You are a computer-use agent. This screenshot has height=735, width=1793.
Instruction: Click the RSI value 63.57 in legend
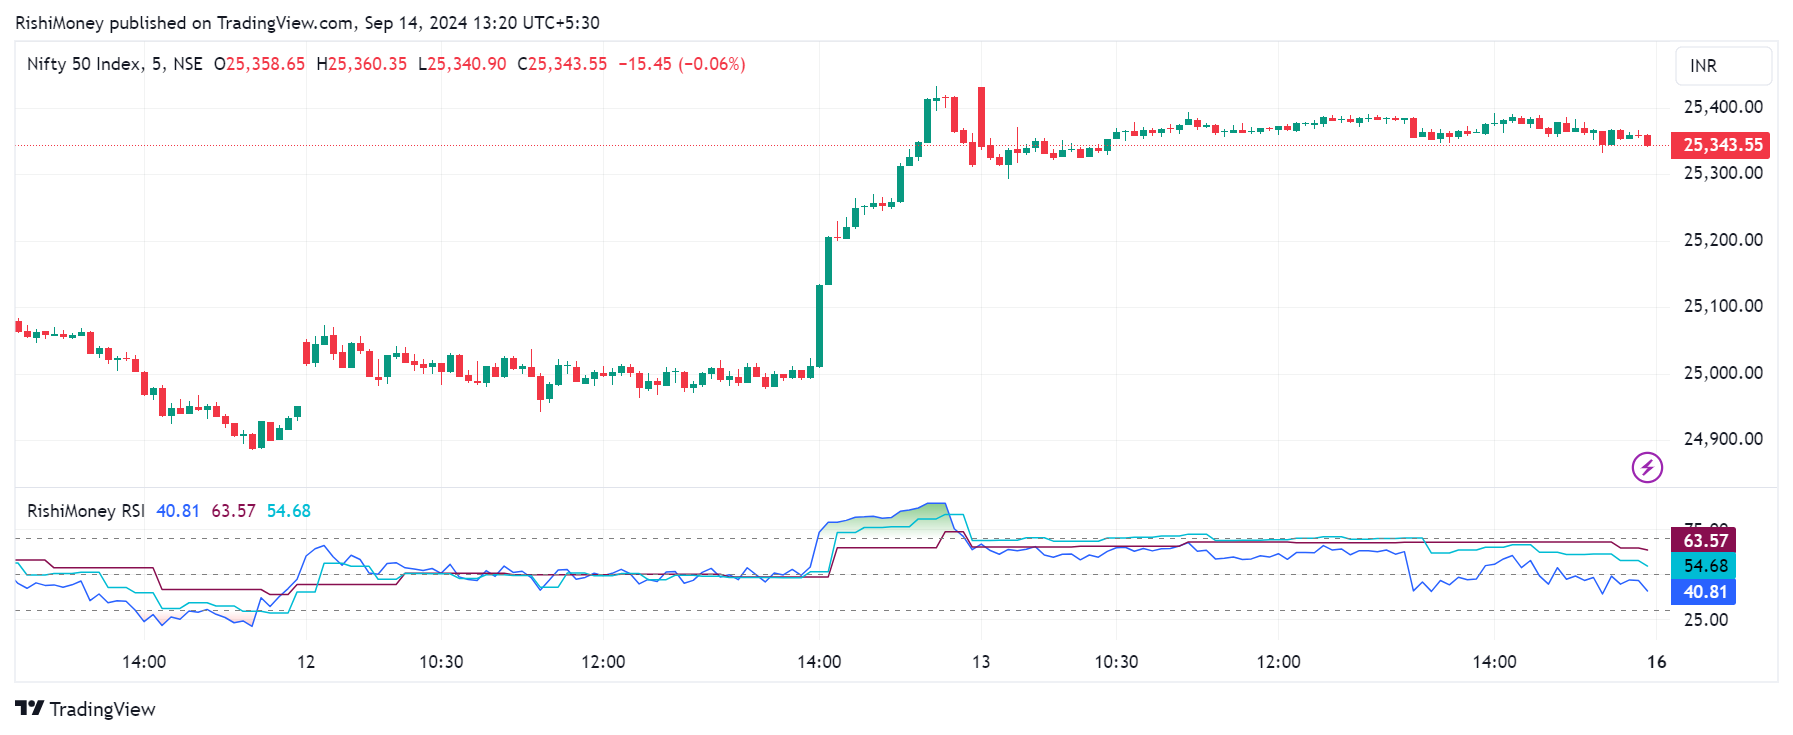click(x=233, y=511)
